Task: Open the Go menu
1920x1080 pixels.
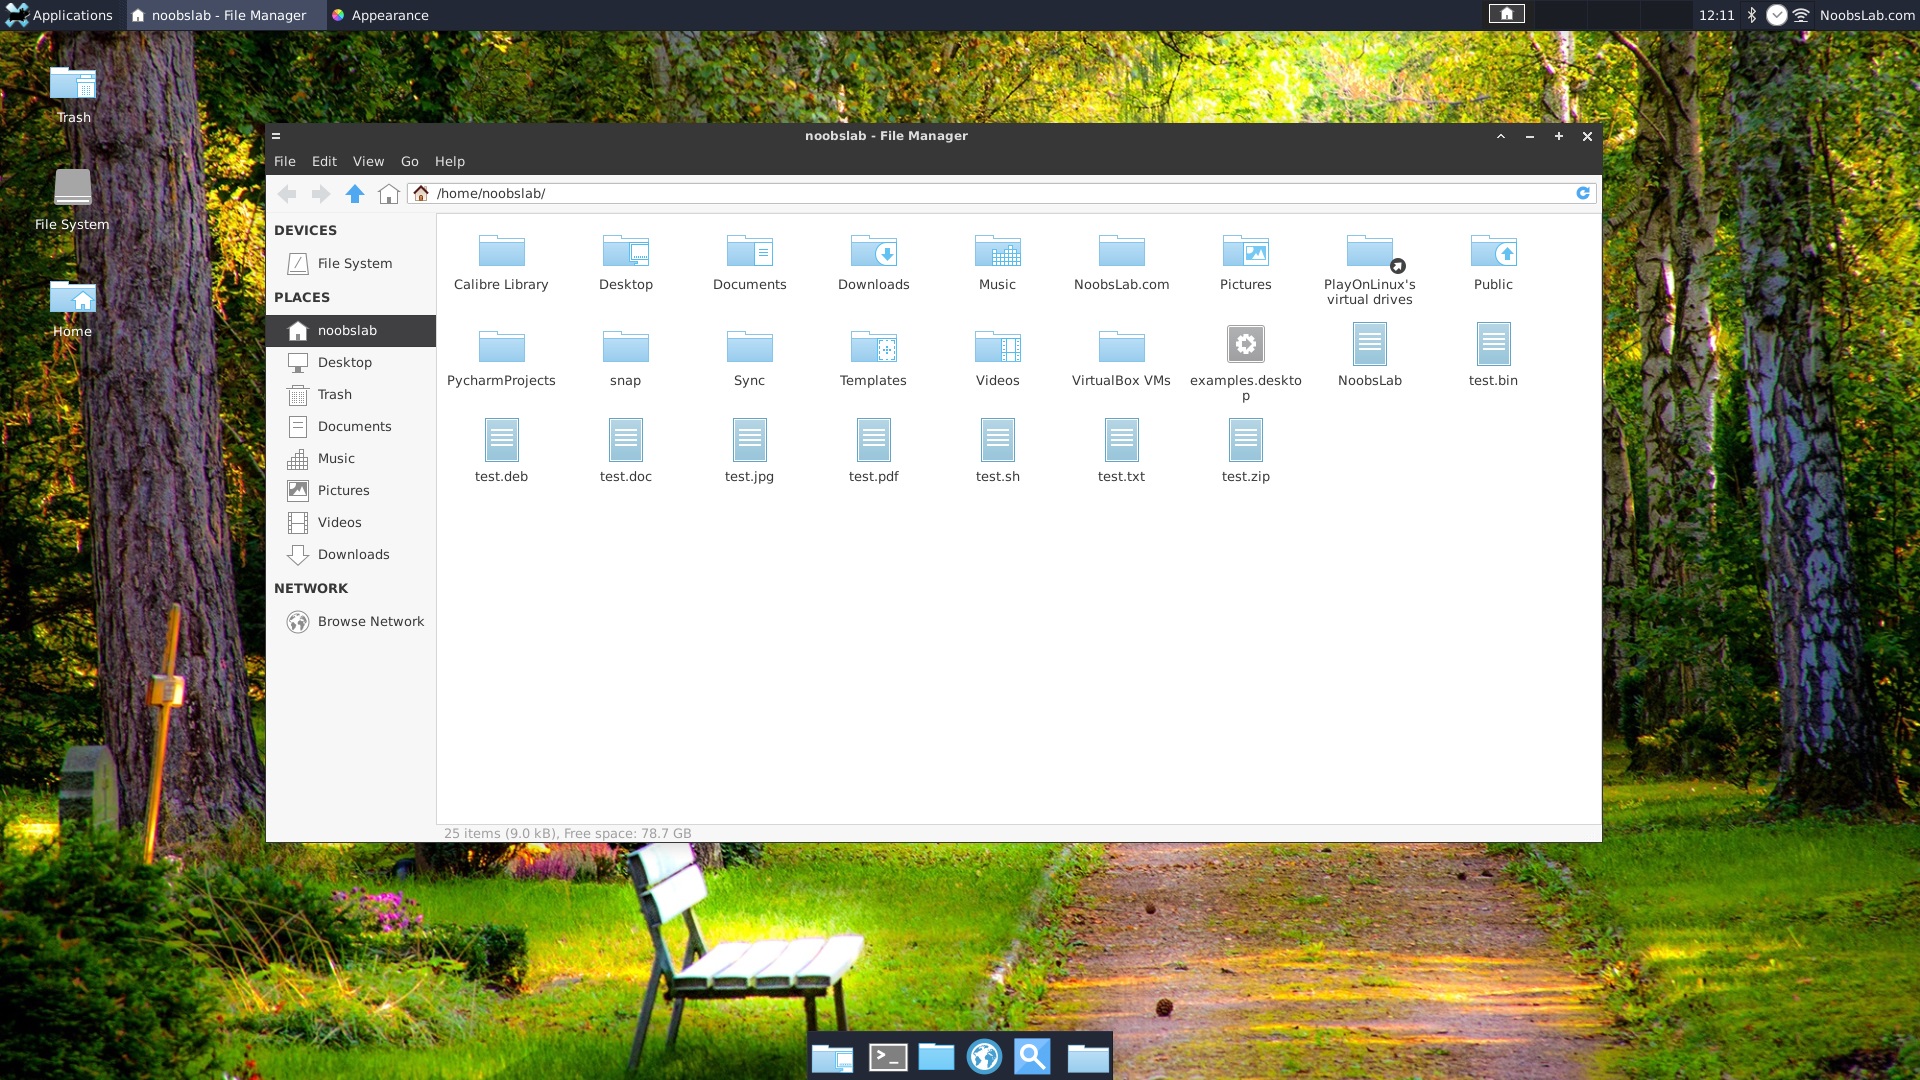Action: [409, 161]
